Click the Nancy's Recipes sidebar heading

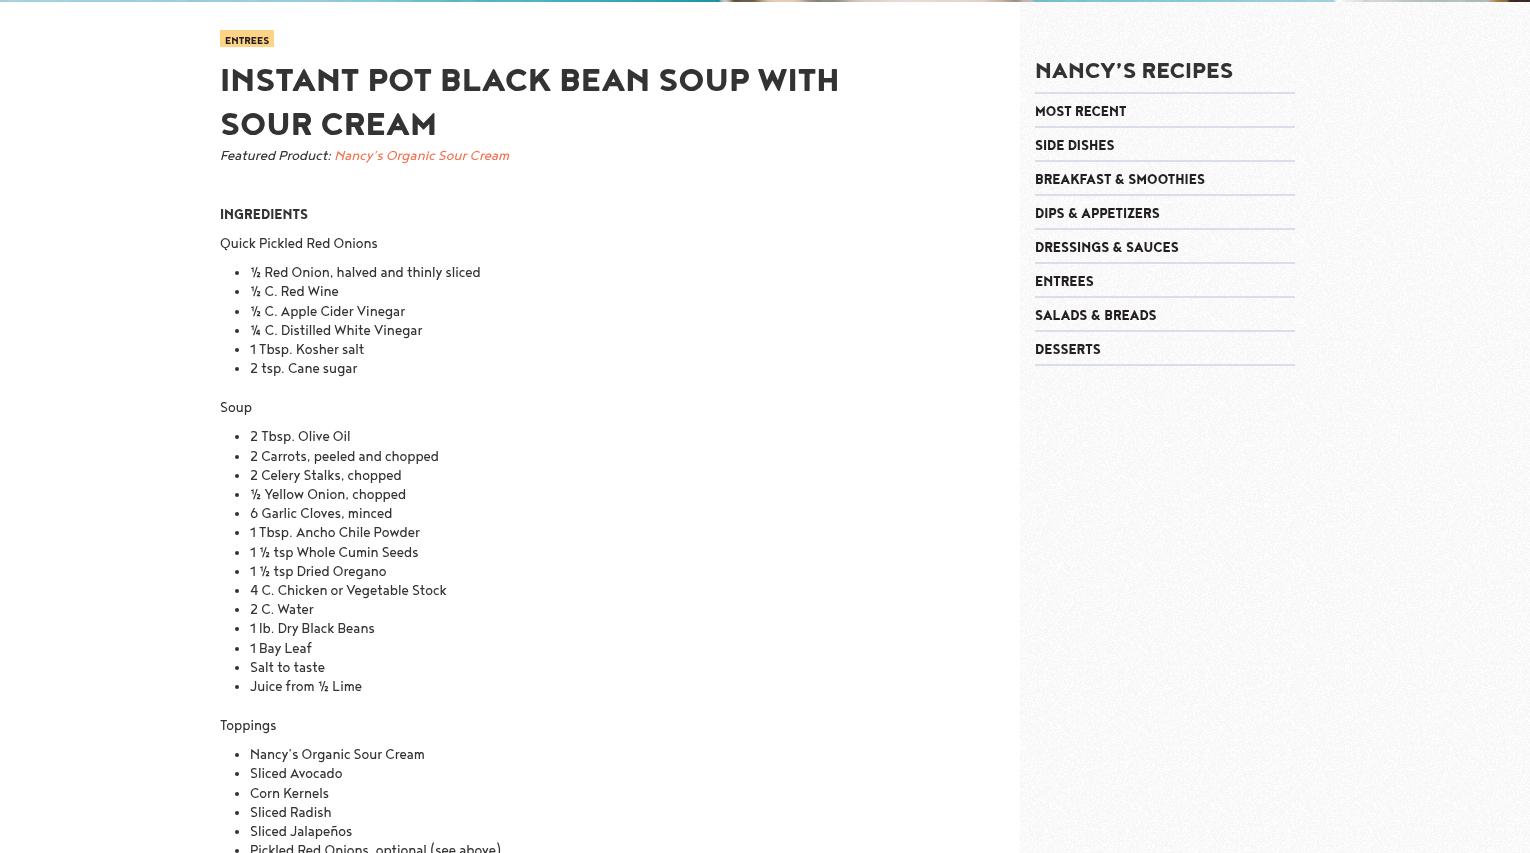click(1133, 71)
